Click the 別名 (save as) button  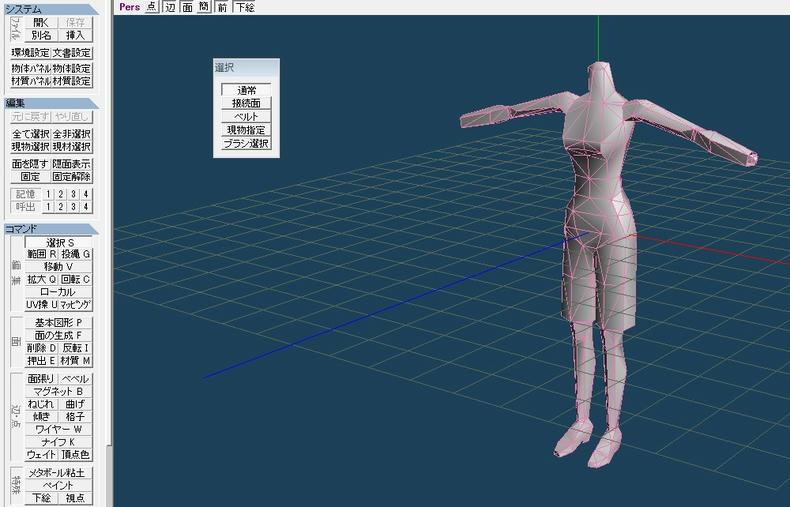click(x=41, y=35)
